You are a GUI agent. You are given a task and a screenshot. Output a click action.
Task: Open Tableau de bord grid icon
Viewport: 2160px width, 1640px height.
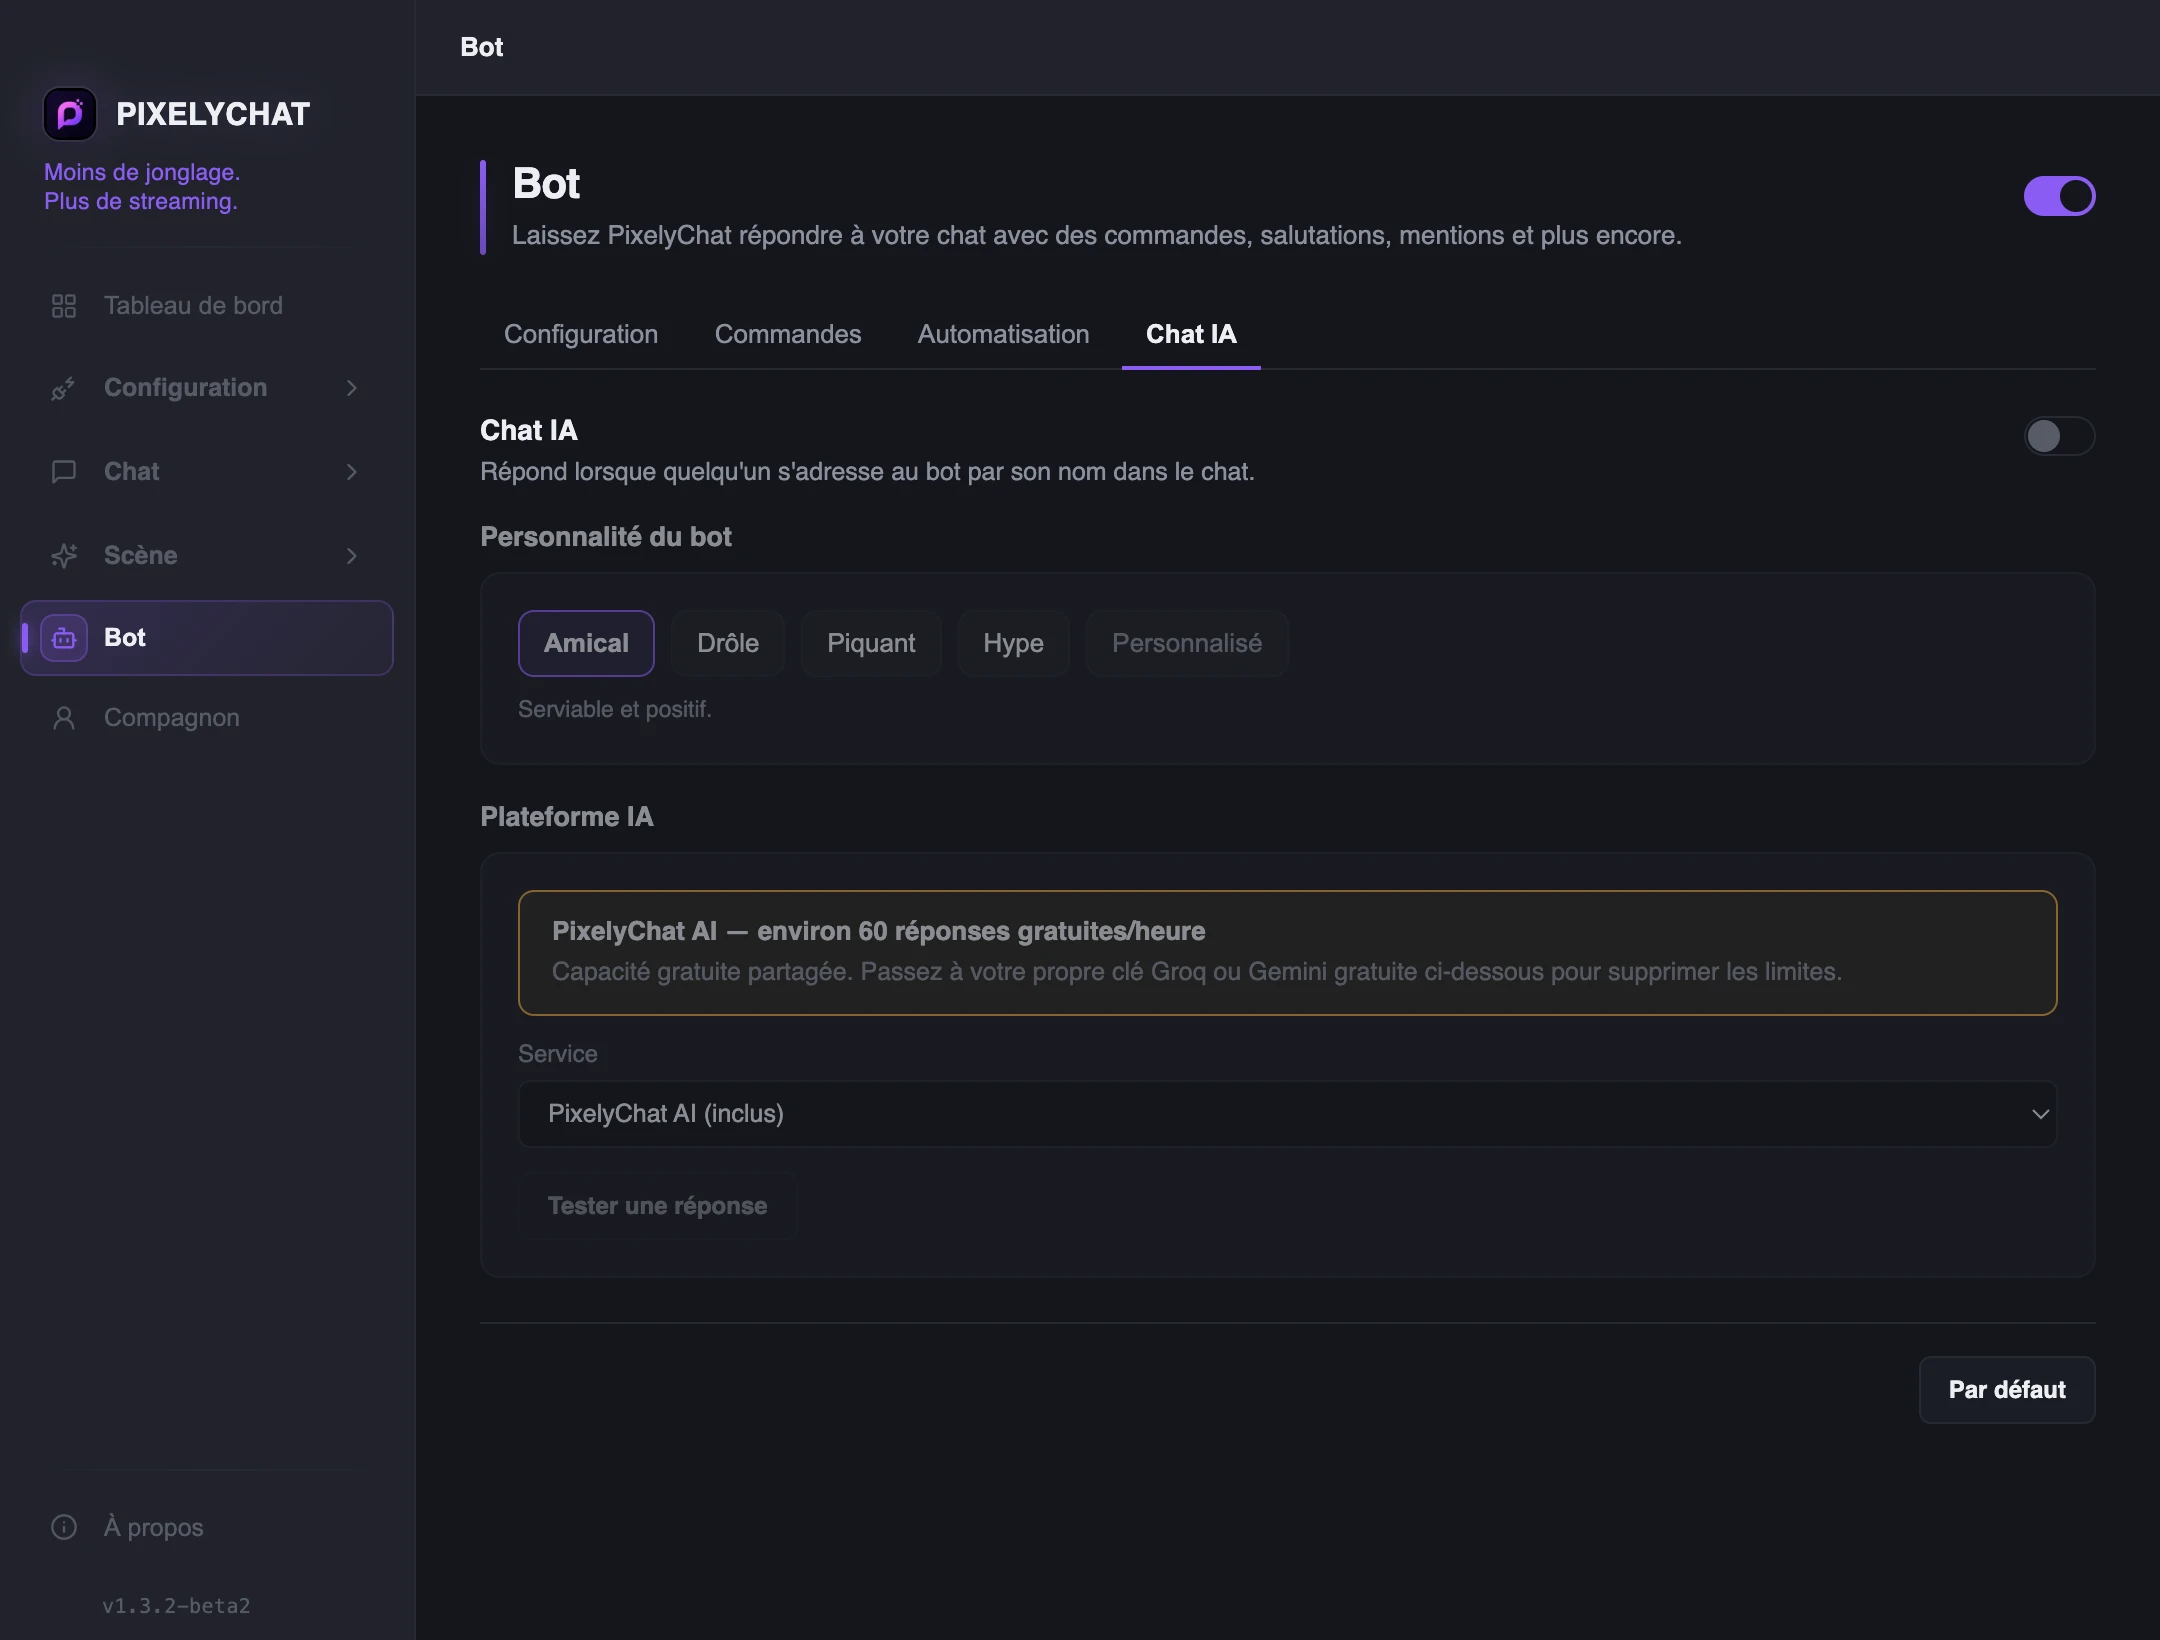pos(64,306)
